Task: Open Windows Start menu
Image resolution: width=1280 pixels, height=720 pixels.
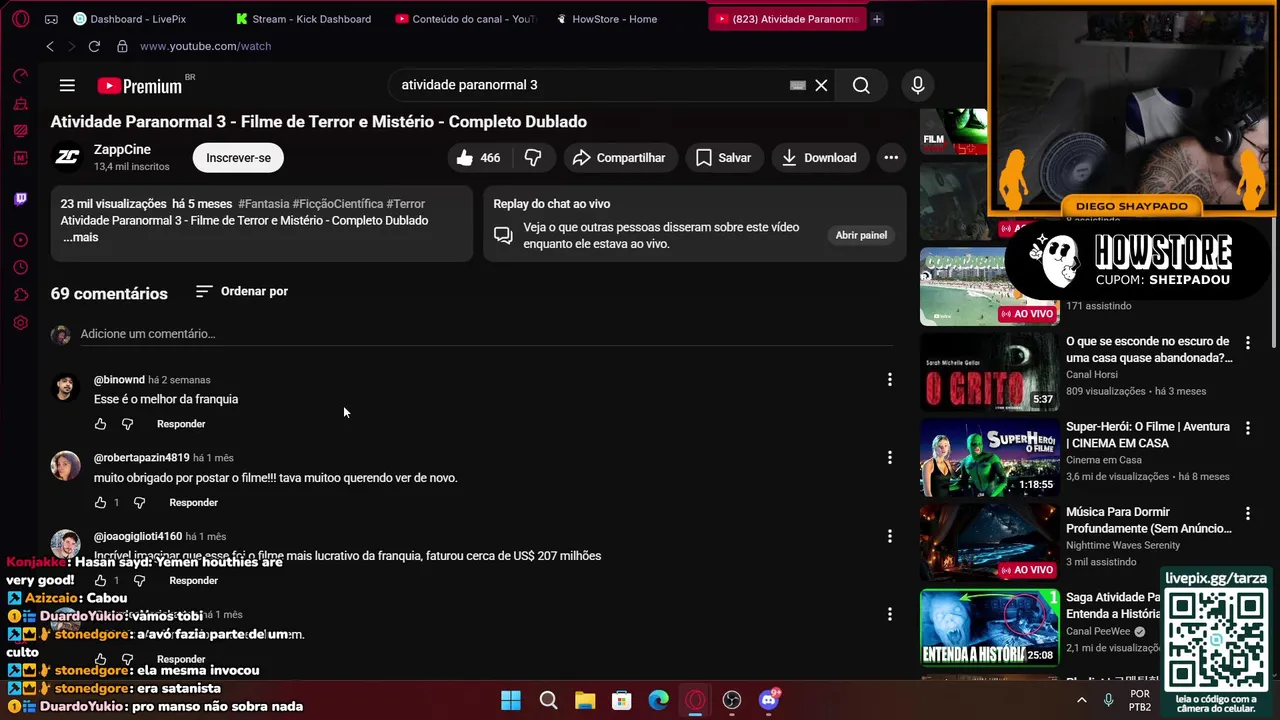Action: tap(510, 700)
